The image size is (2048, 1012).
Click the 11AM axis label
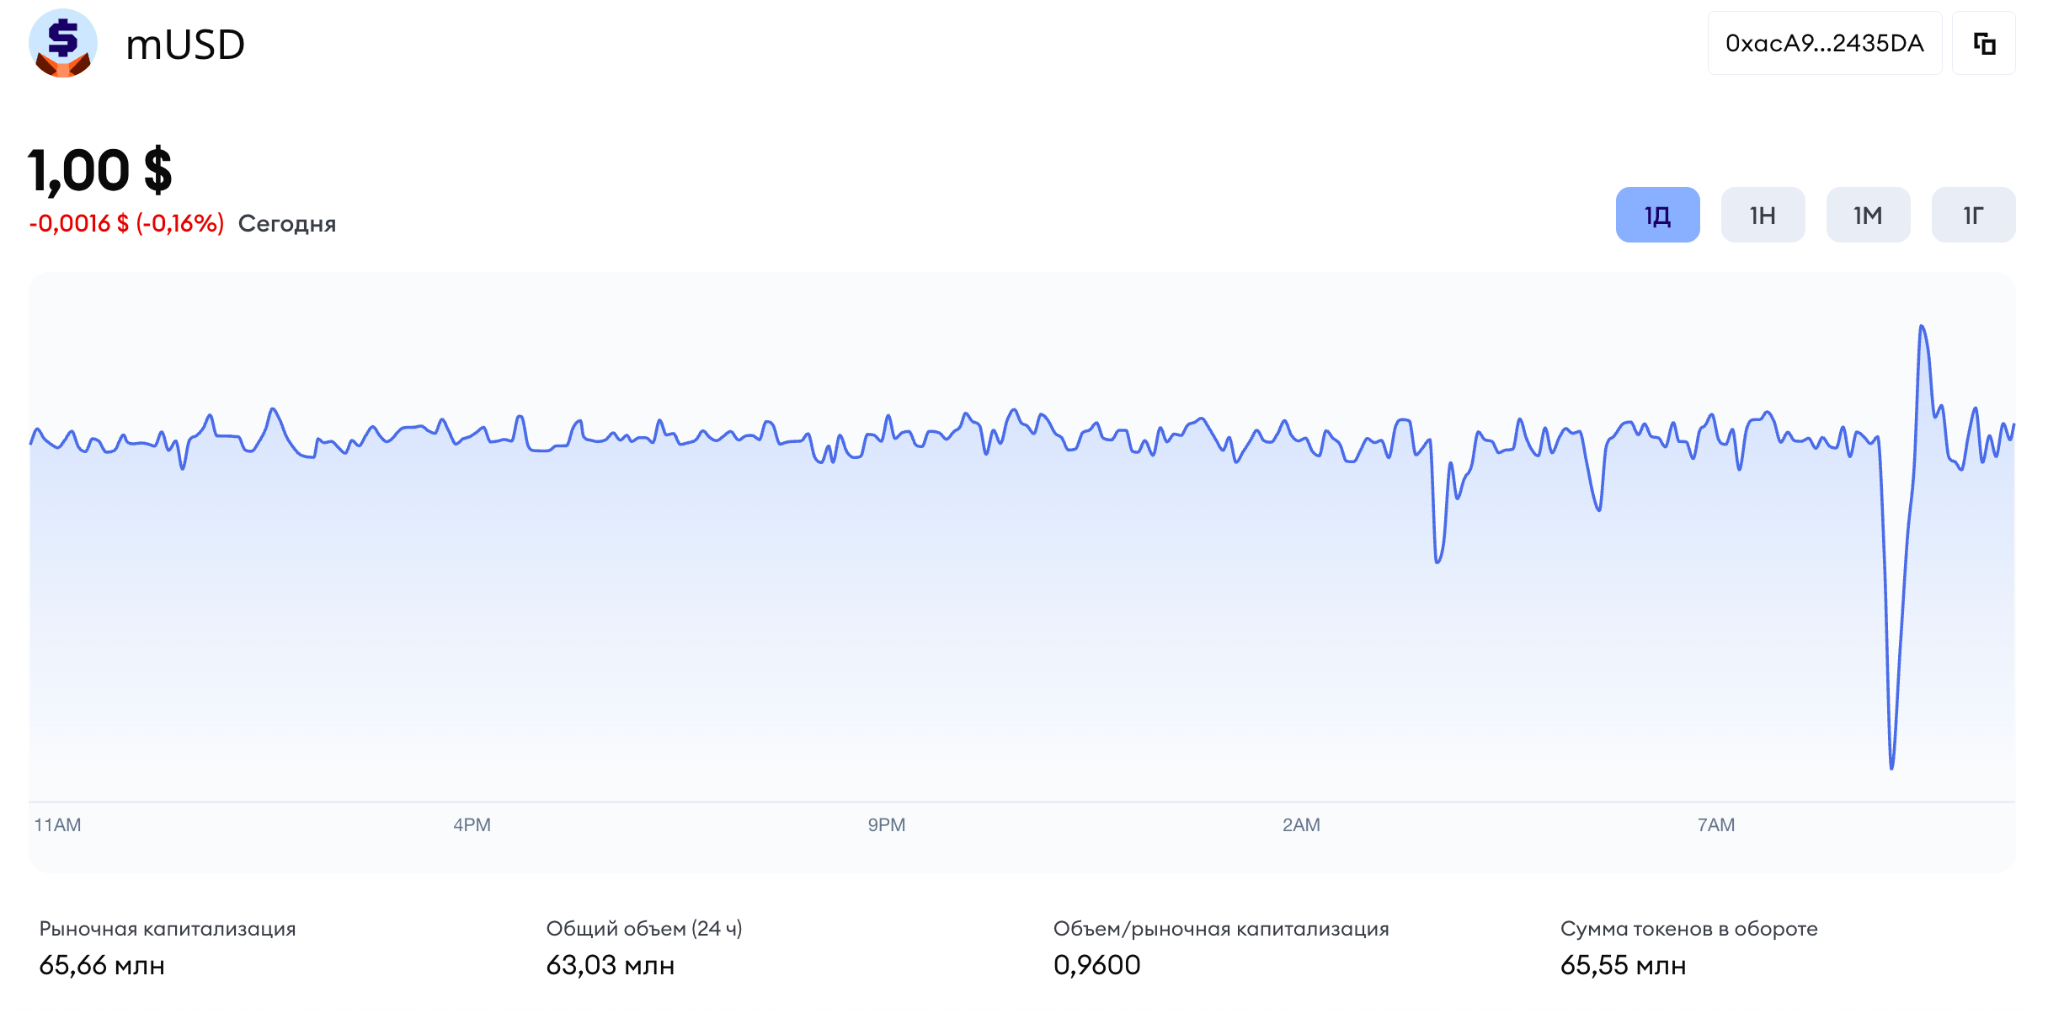pyautogui.click(x=56, y=824)
